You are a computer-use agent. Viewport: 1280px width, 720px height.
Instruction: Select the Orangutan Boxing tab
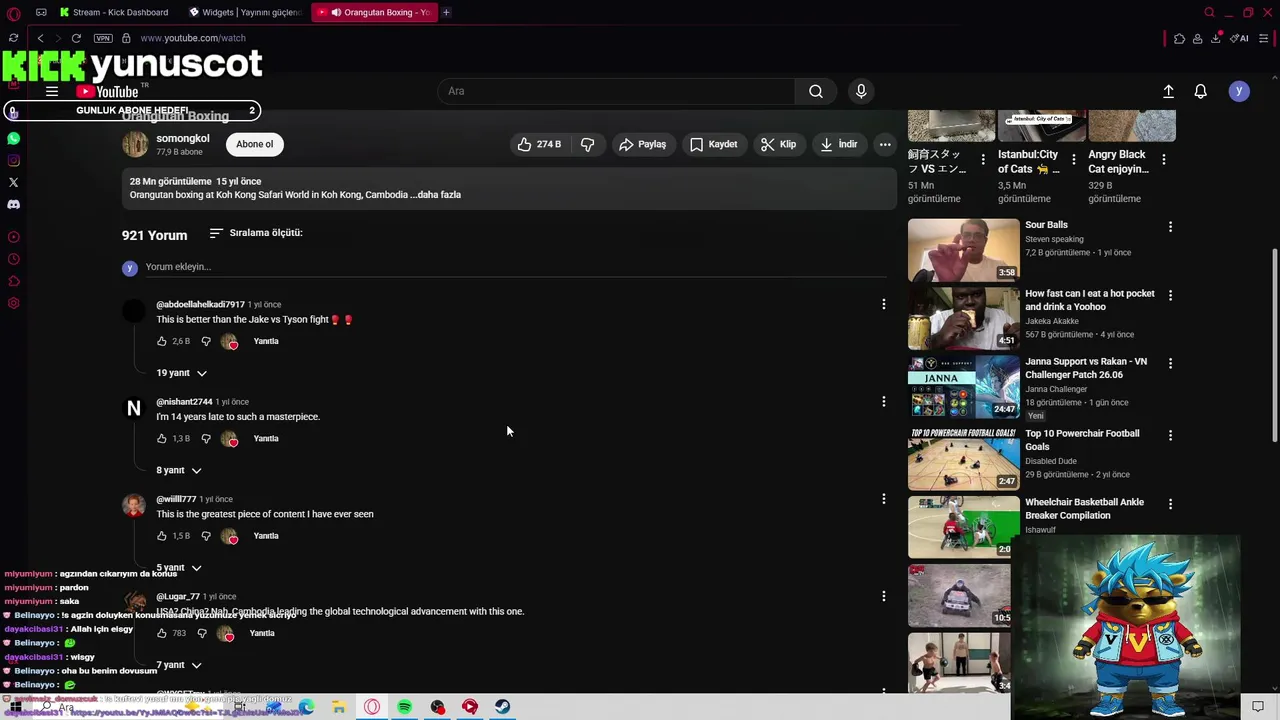pos(374,12)
